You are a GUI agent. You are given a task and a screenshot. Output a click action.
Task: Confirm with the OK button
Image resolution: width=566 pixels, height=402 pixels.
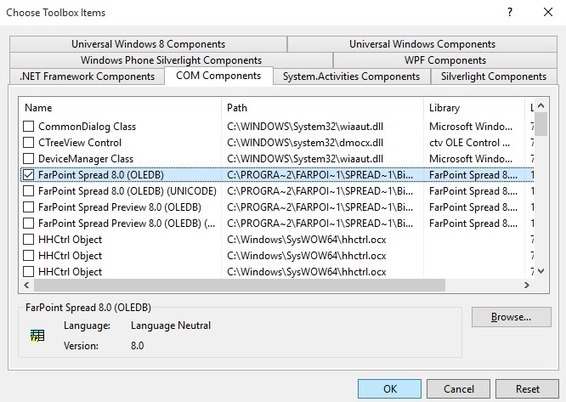click(389, 389)
